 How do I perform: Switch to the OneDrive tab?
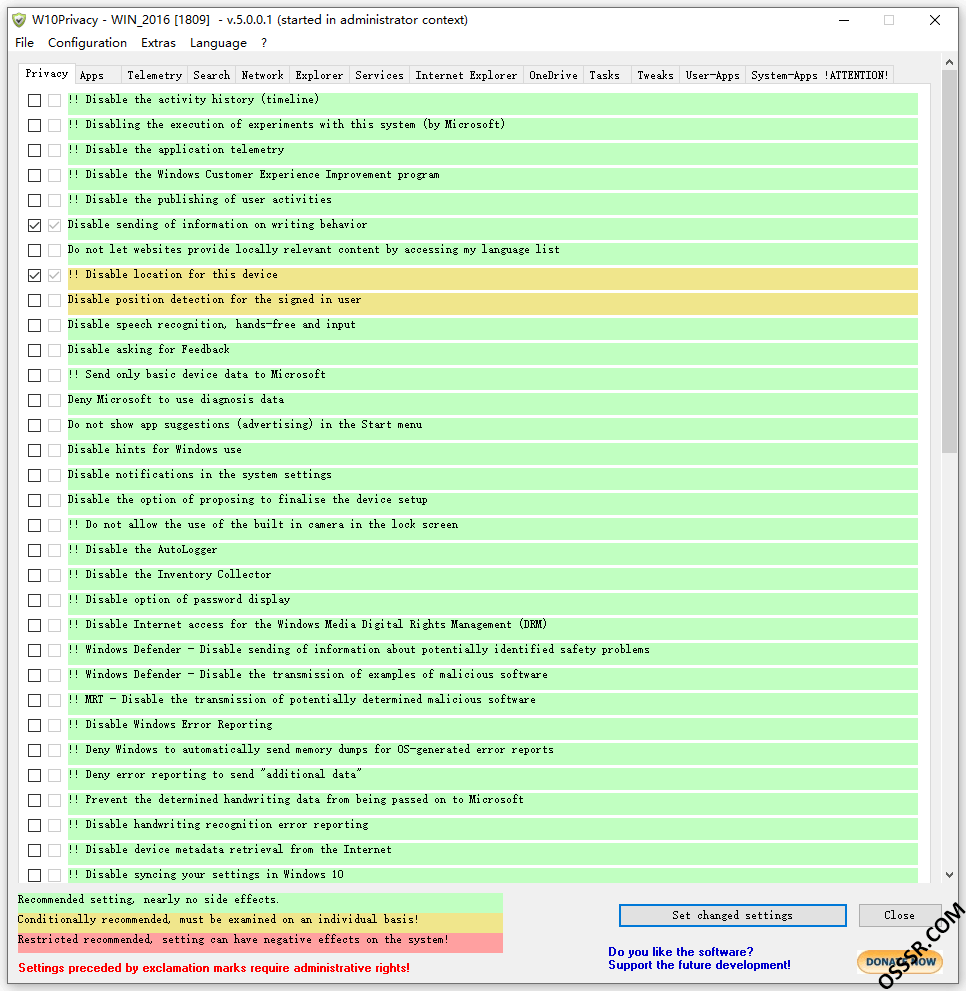coord(553,75)
